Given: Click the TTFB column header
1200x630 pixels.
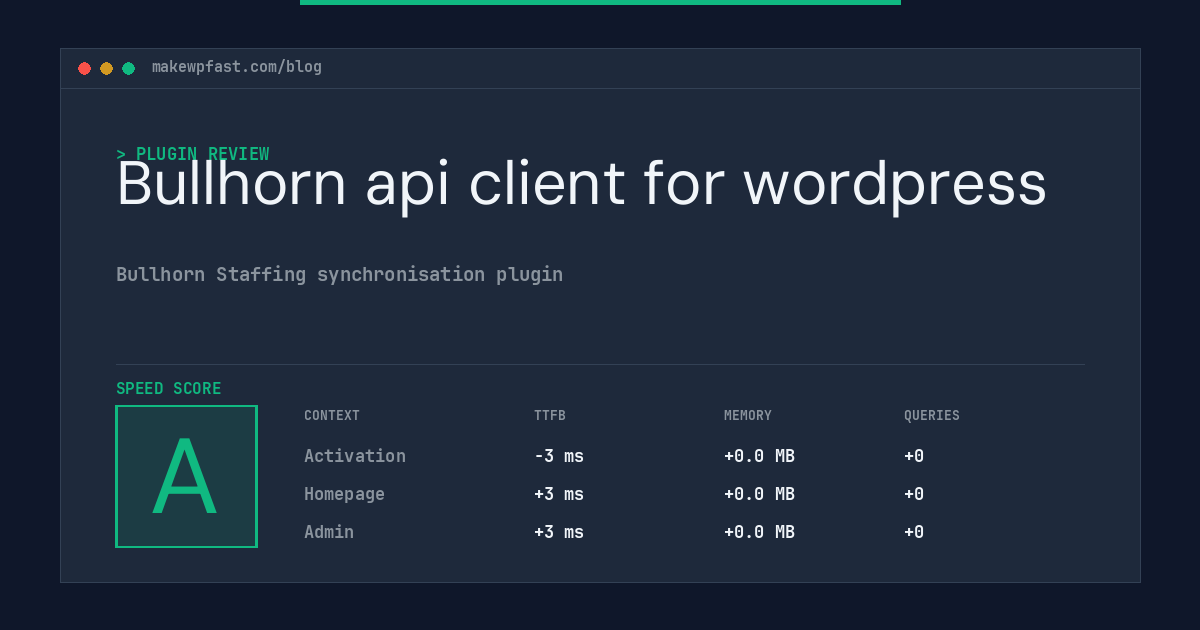Looking at the screenshot, I should pyautogui.click(x=550, y=415).
